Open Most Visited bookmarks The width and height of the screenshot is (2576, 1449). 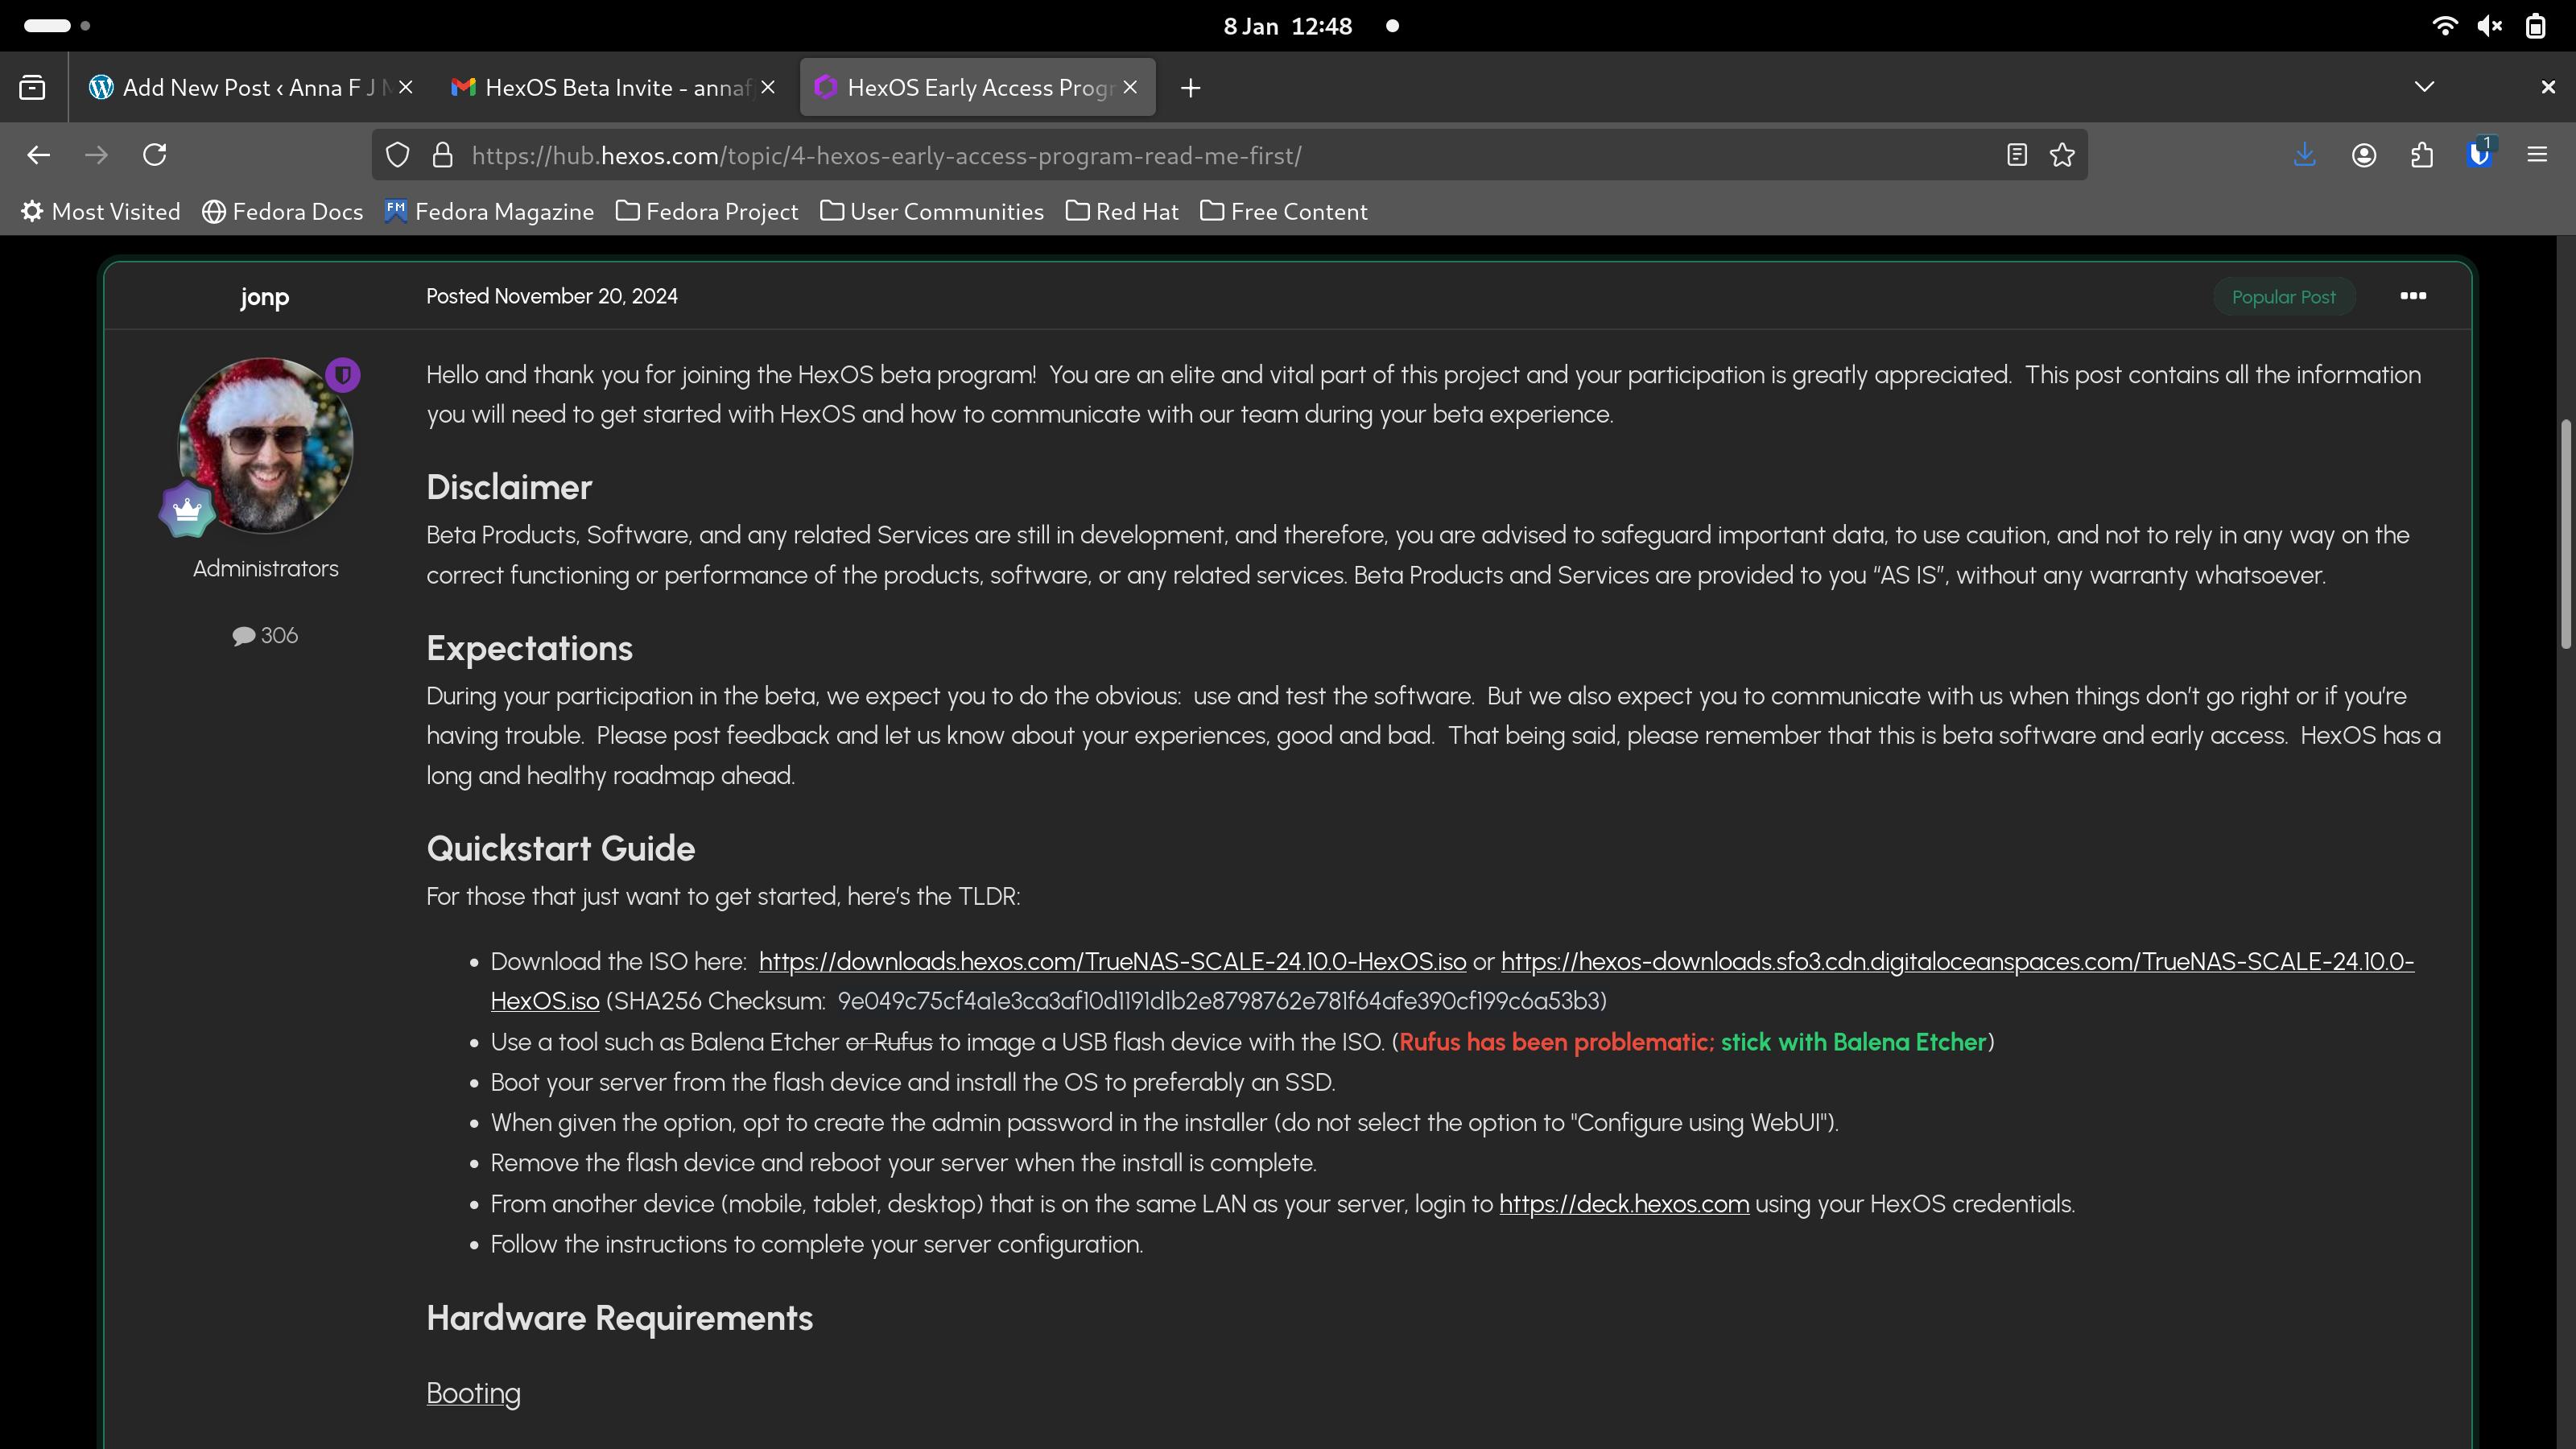pos(101,212)
